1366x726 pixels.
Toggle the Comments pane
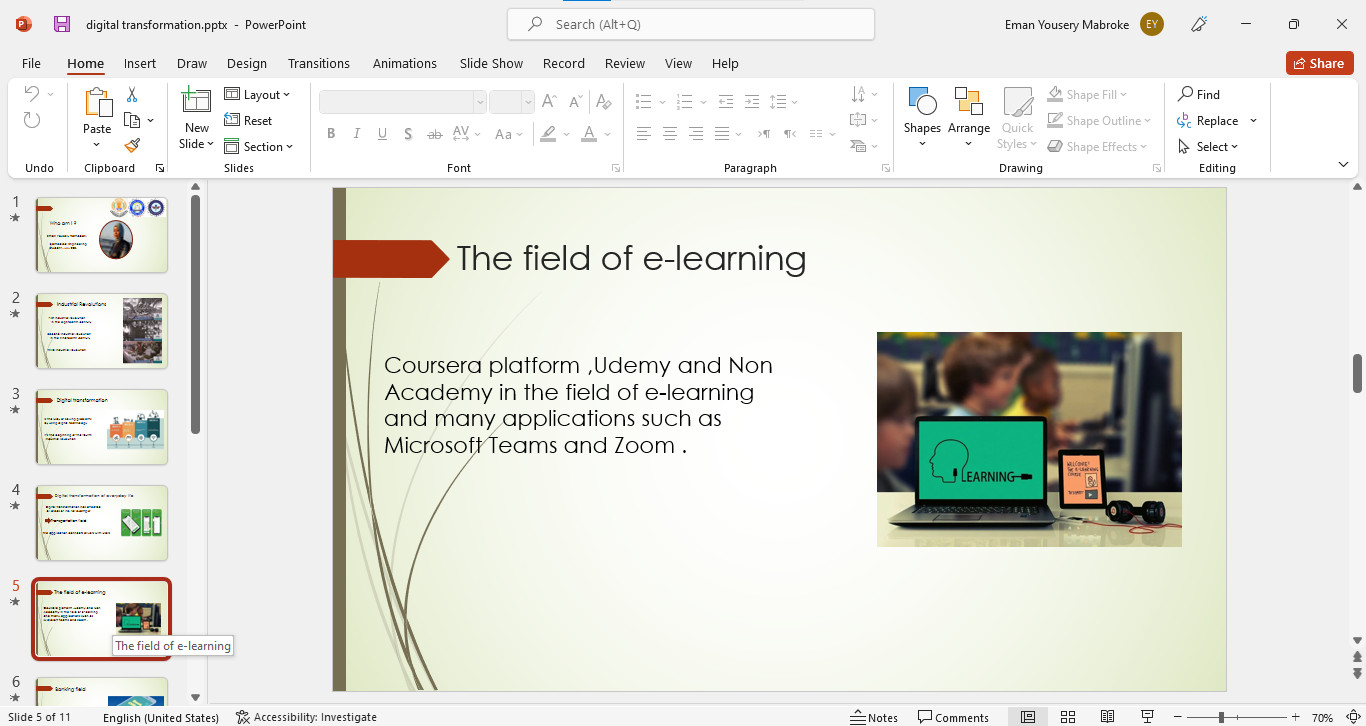click(953, 716)
